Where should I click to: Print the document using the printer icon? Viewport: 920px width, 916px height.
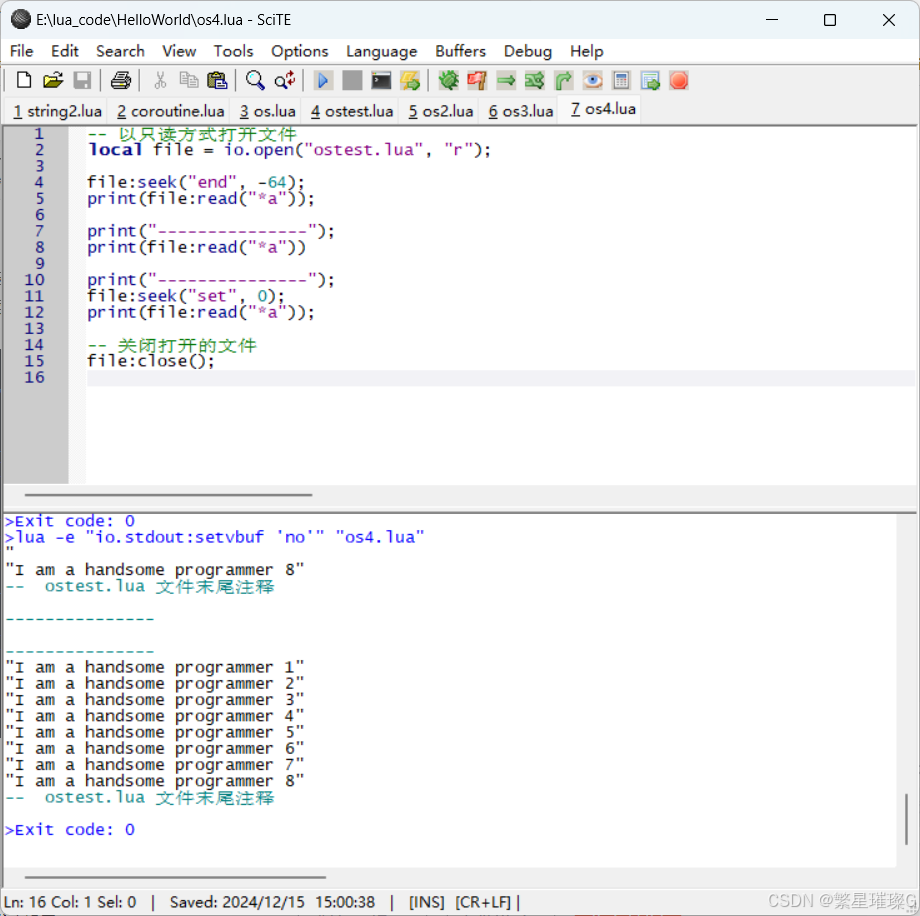point(121,80)
